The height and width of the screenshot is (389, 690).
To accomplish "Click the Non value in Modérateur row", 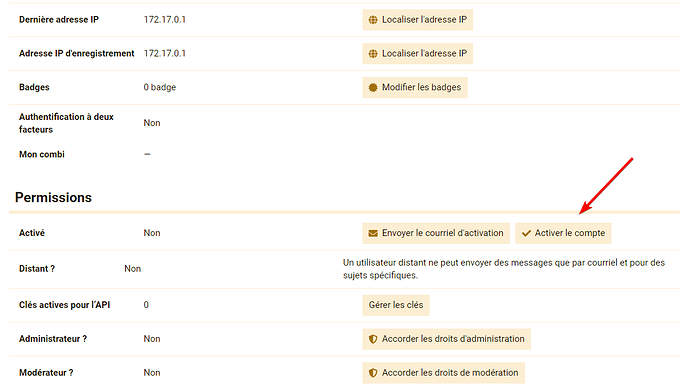I will click(x=152, y=373).
